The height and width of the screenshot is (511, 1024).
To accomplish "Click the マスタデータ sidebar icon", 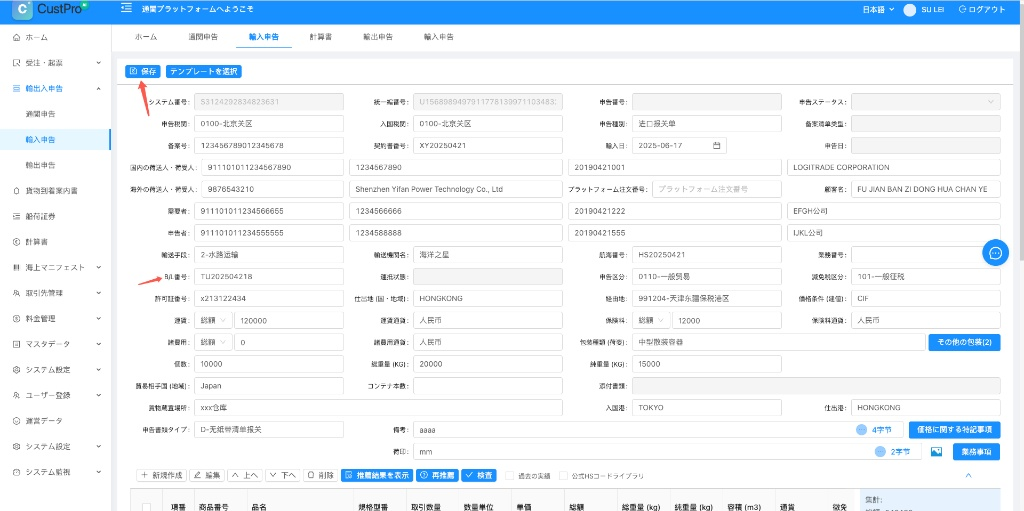I will pyautogui.click(x=16, y=344).
